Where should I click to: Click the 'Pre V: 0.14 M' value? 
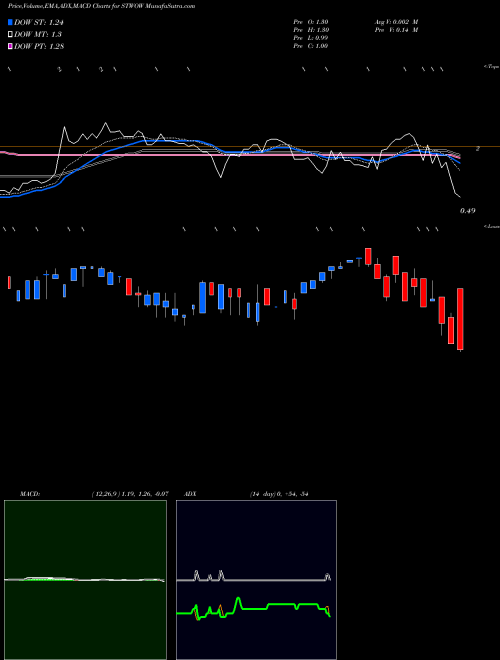click(396, 30)
